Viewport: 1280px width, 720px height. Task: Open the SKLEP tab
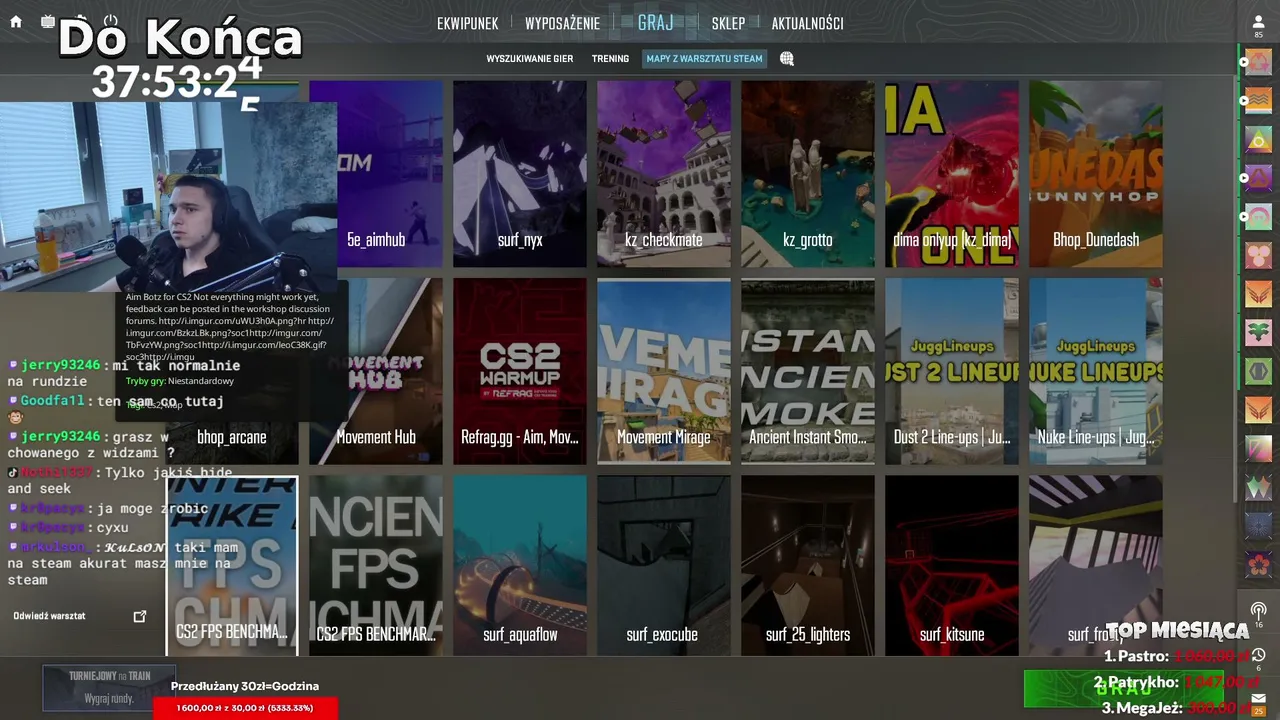point(728,24)
